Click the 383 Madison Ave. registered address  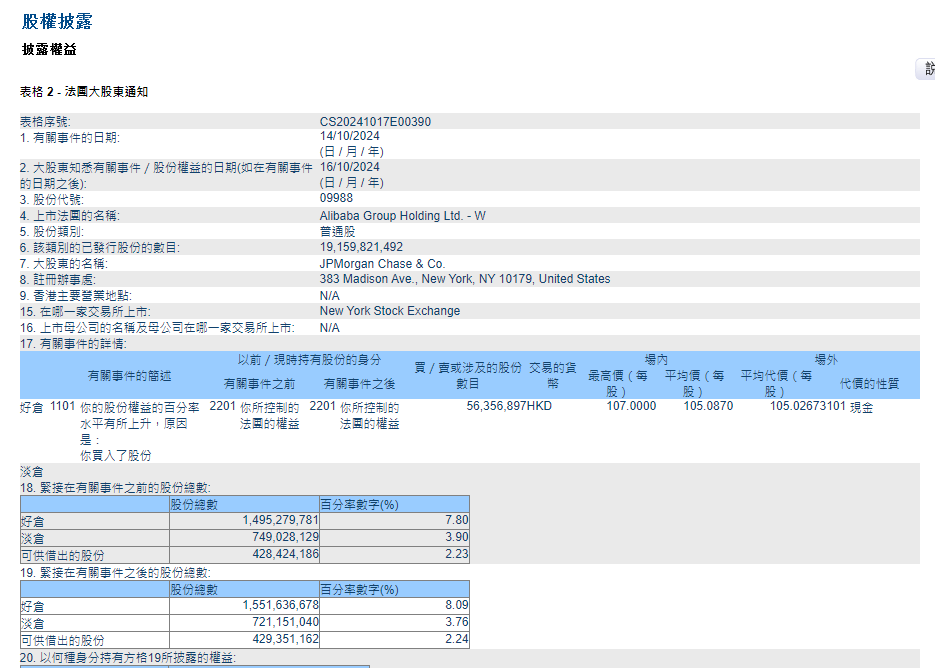(x=464, y=279)
